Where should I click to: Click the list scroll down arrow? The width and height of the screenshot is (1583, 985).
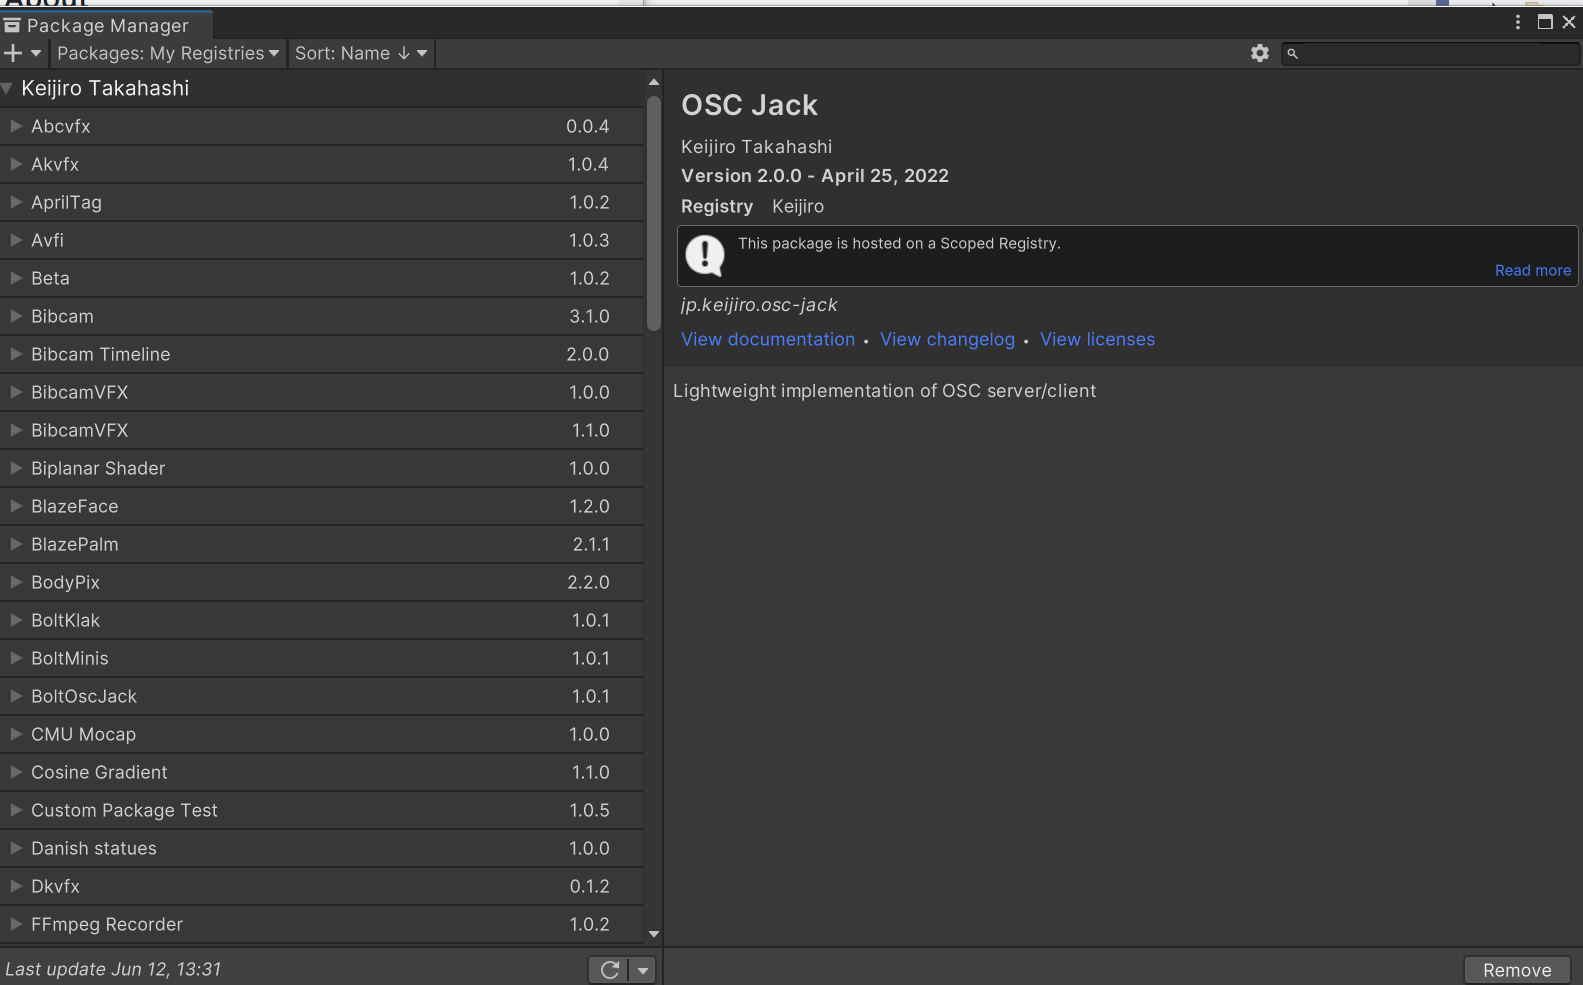click(x=654, y=934)
